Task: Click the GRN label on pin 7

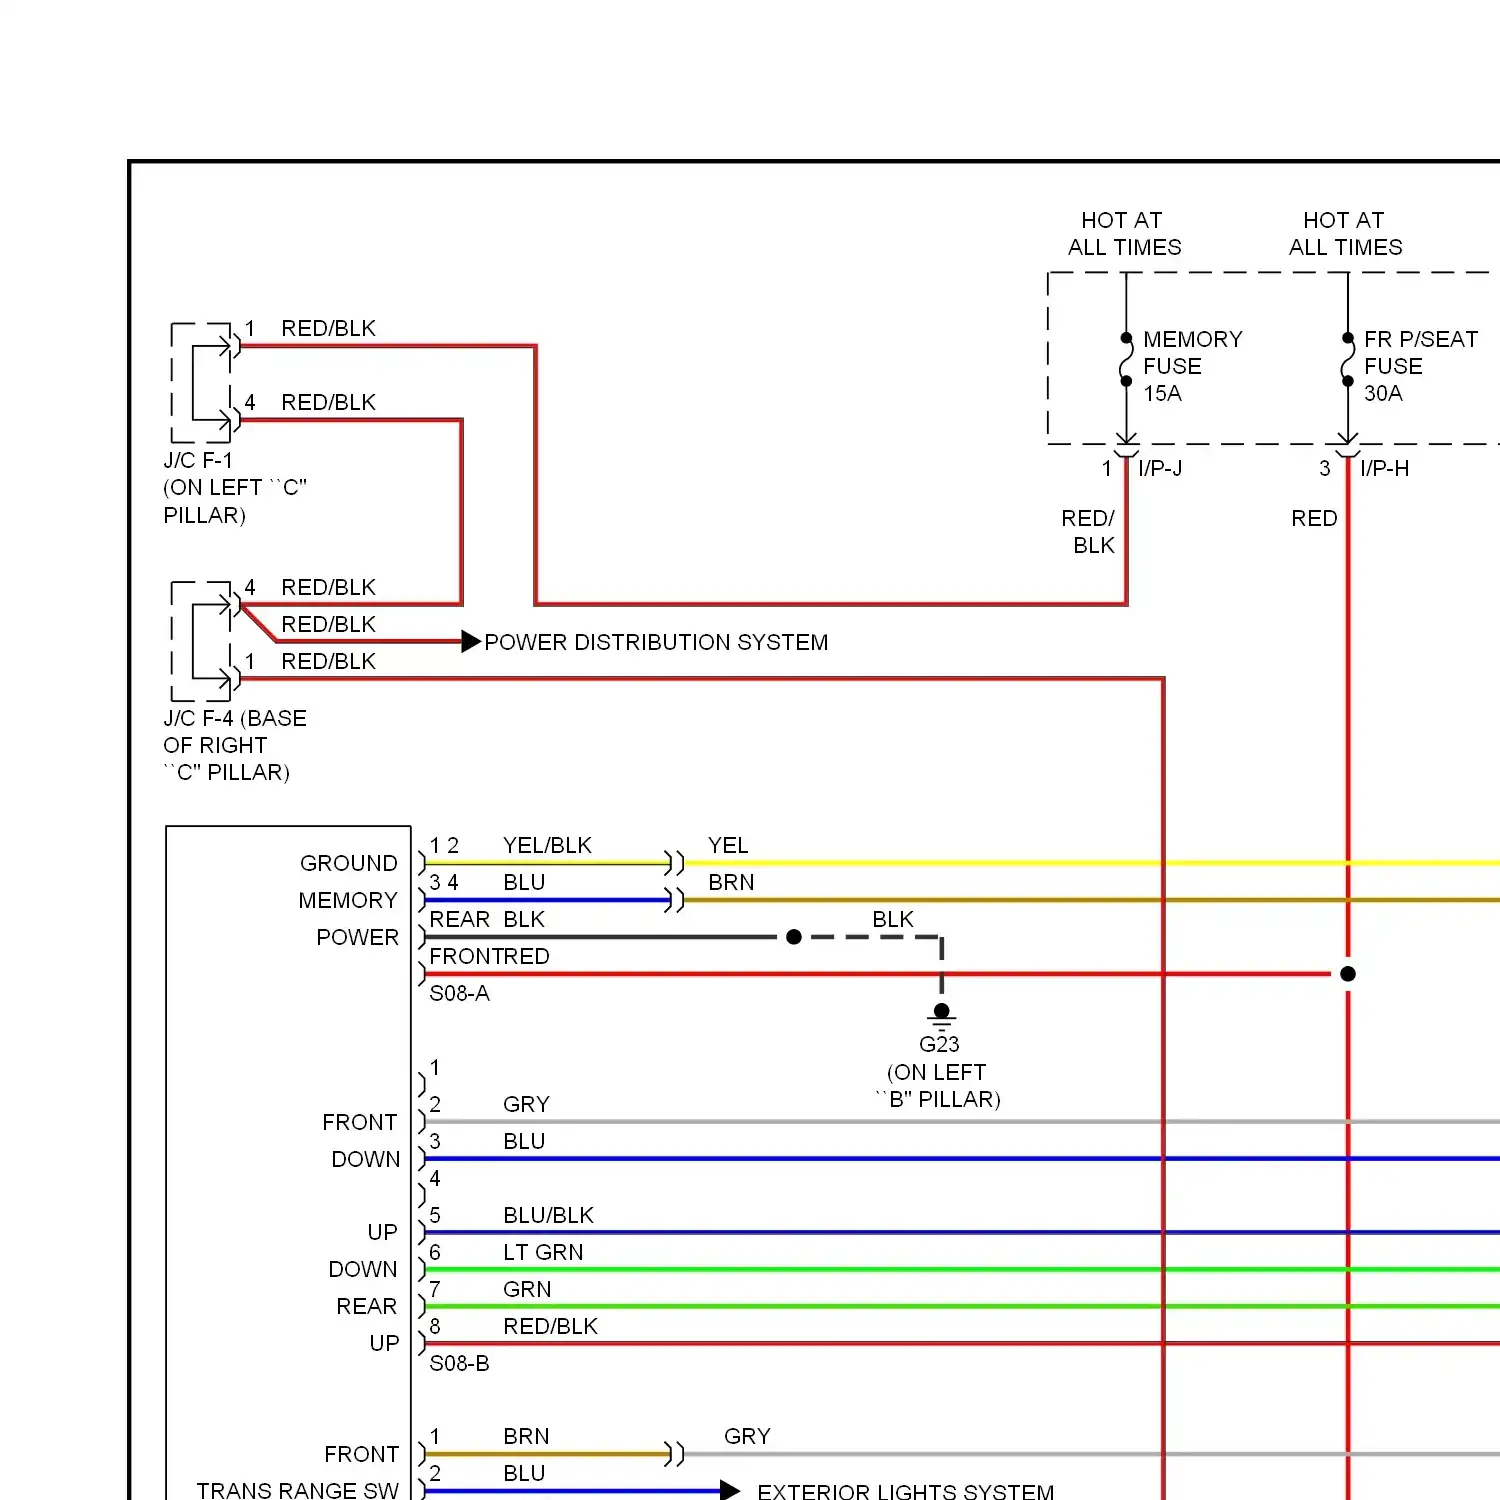Action: (x=527, y=1289)
